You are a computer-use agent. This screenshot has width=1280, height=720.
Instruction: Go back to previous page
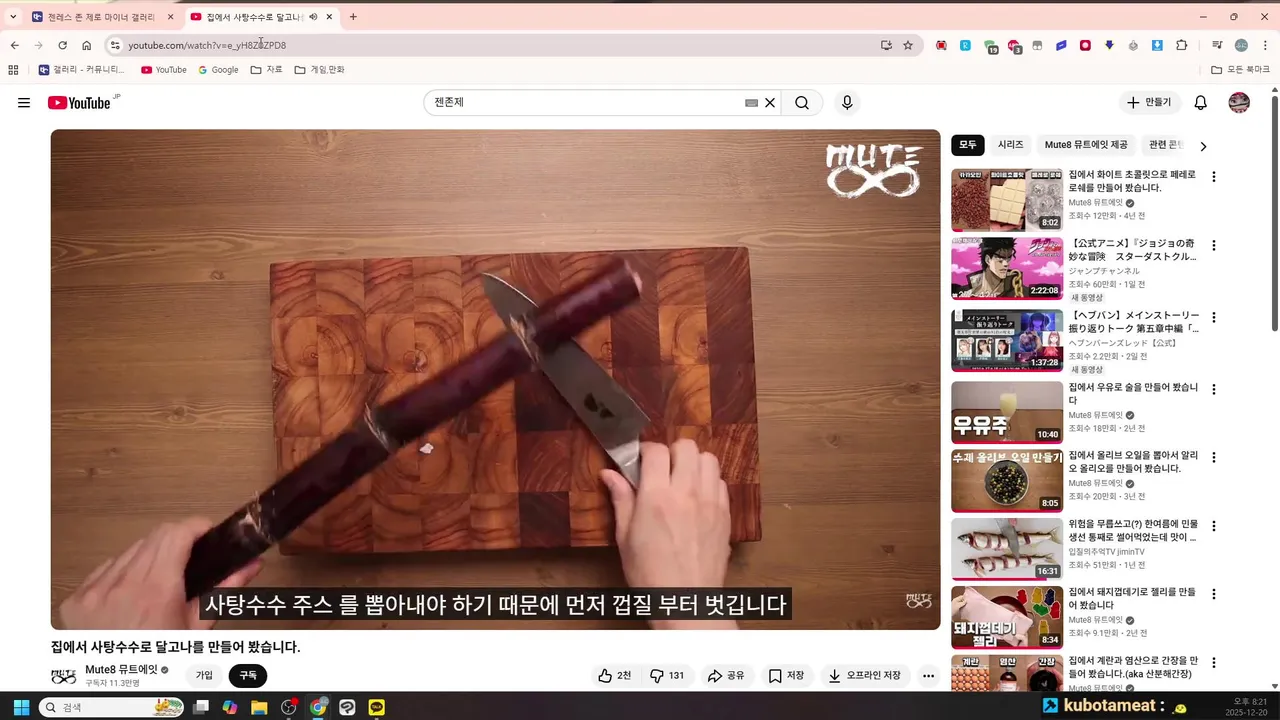14,45
